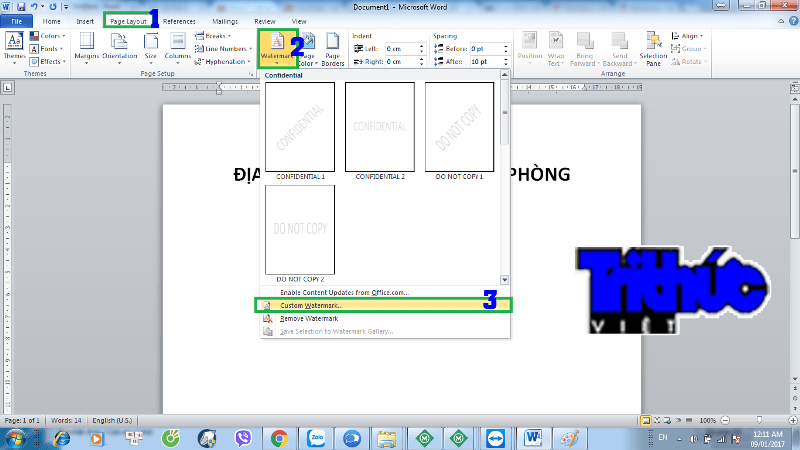Viewport: 800px width, 450px height.
Task: Open Internet Explorer from taskbar
Action: [x=62, y=438]
